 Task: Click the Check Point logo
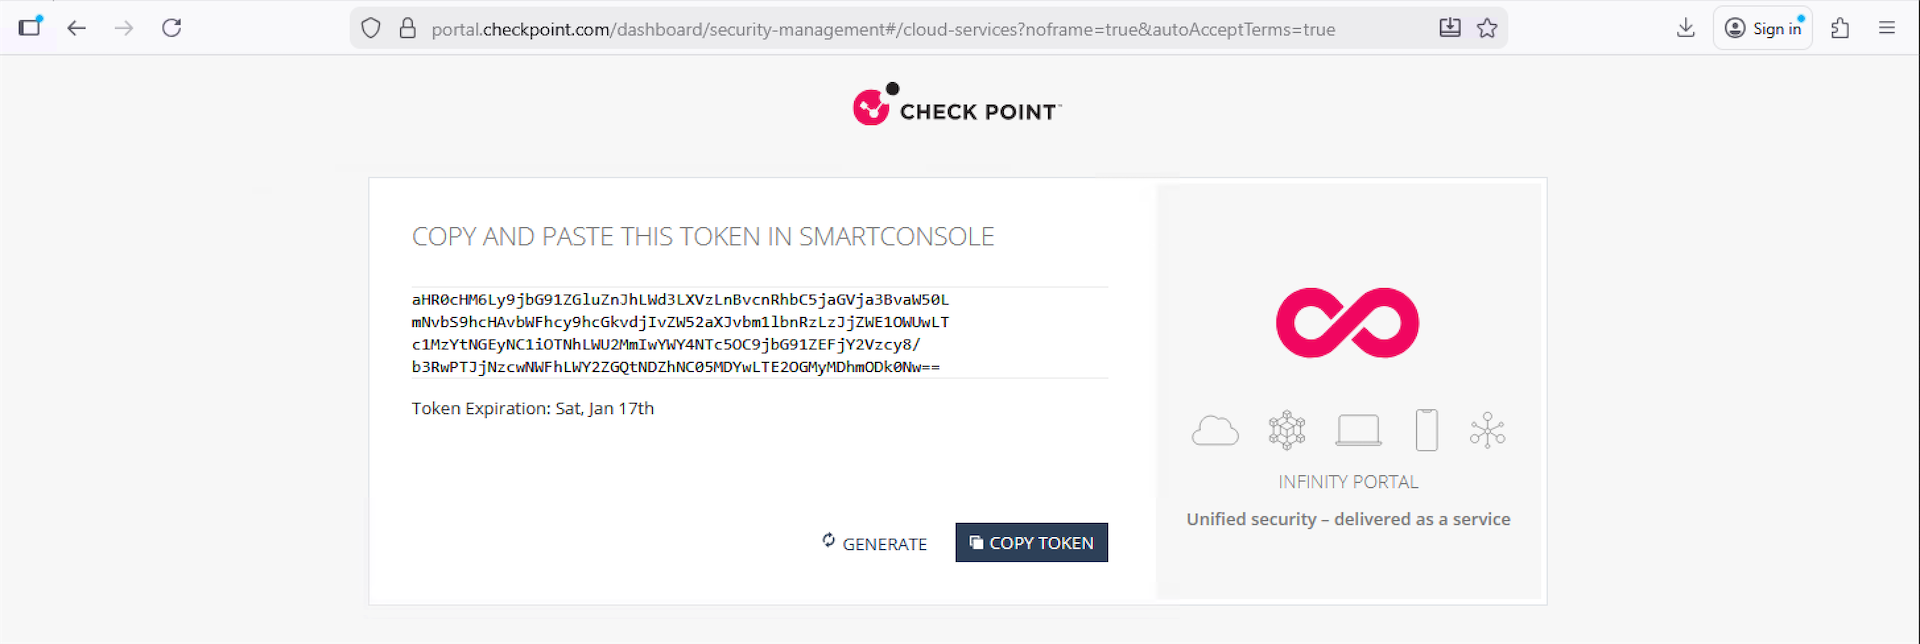[x=956, y=106]
